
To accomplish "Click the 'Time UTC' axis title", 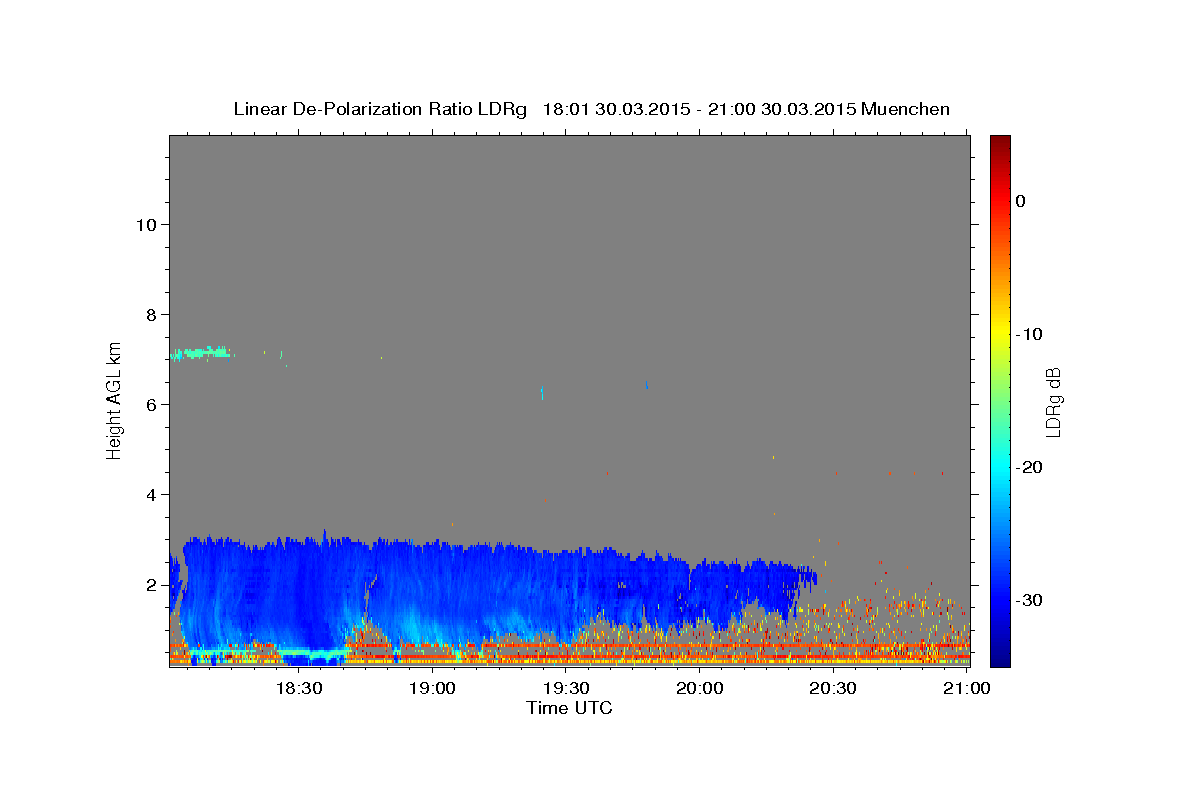I will tap(569, 708).
